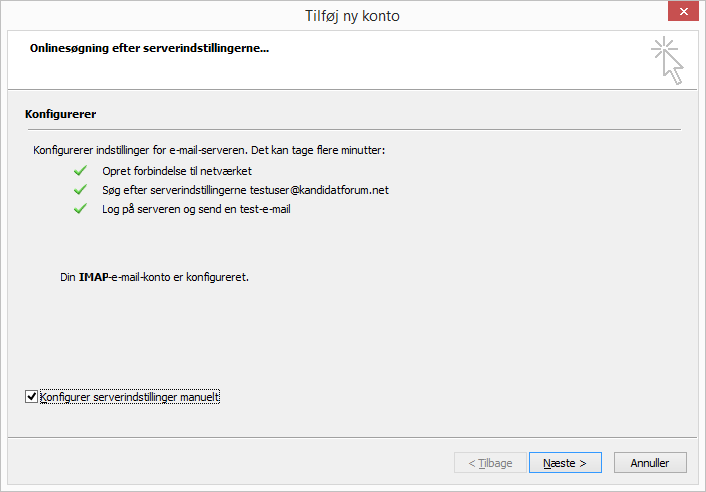Click the green checkmark beside Opret forbindelse
This screenshot has height=492, width=706.
[x=80, y=171]
